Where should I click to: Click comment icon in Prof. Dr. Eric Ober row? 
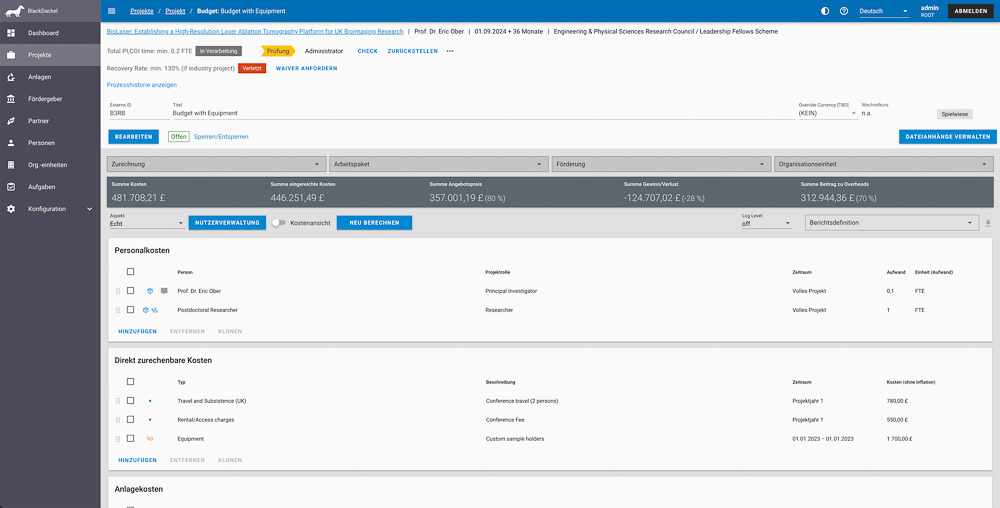coord(164,291)
